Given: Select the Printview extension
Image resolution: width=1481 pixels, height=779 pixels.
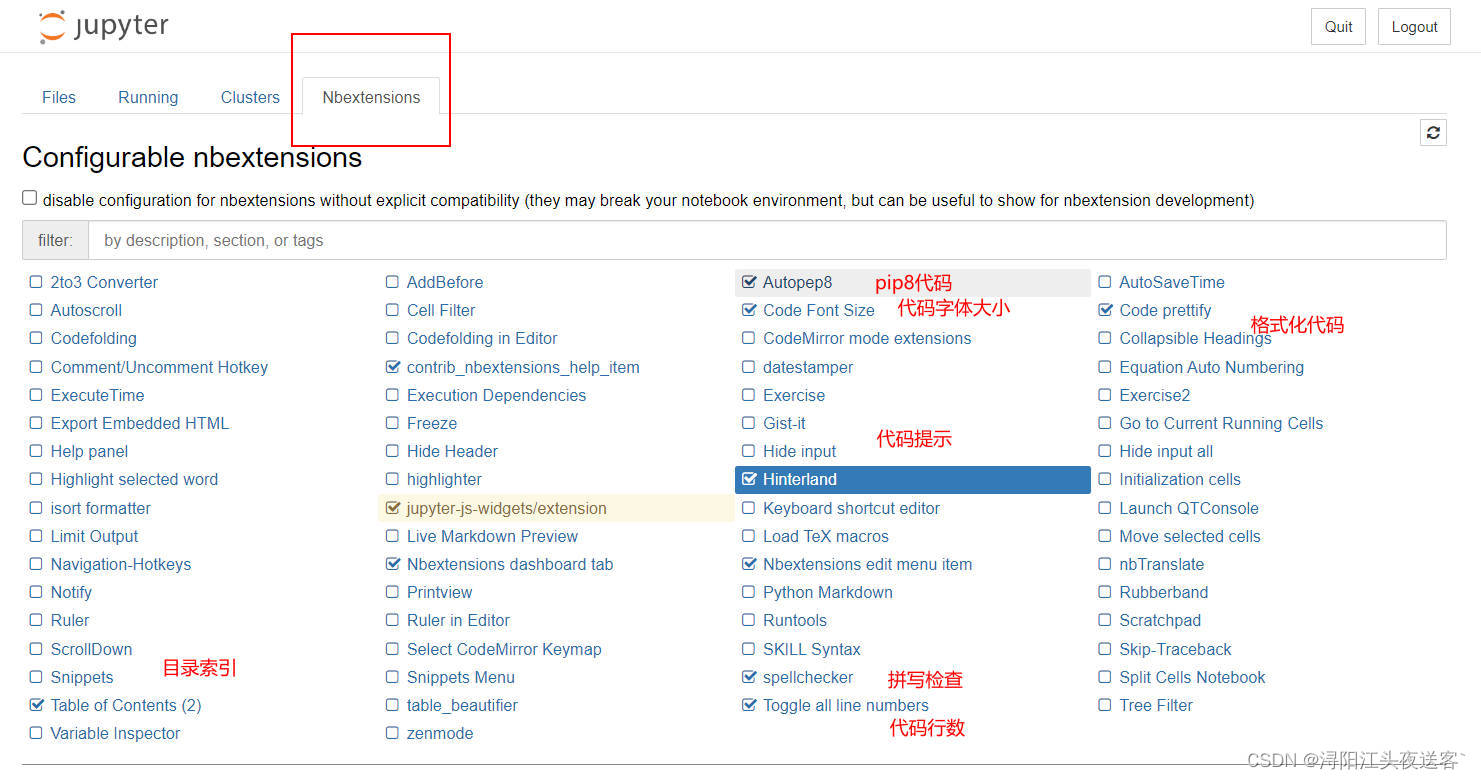Looking at the screenshot, I should click(x=439, y=592).
